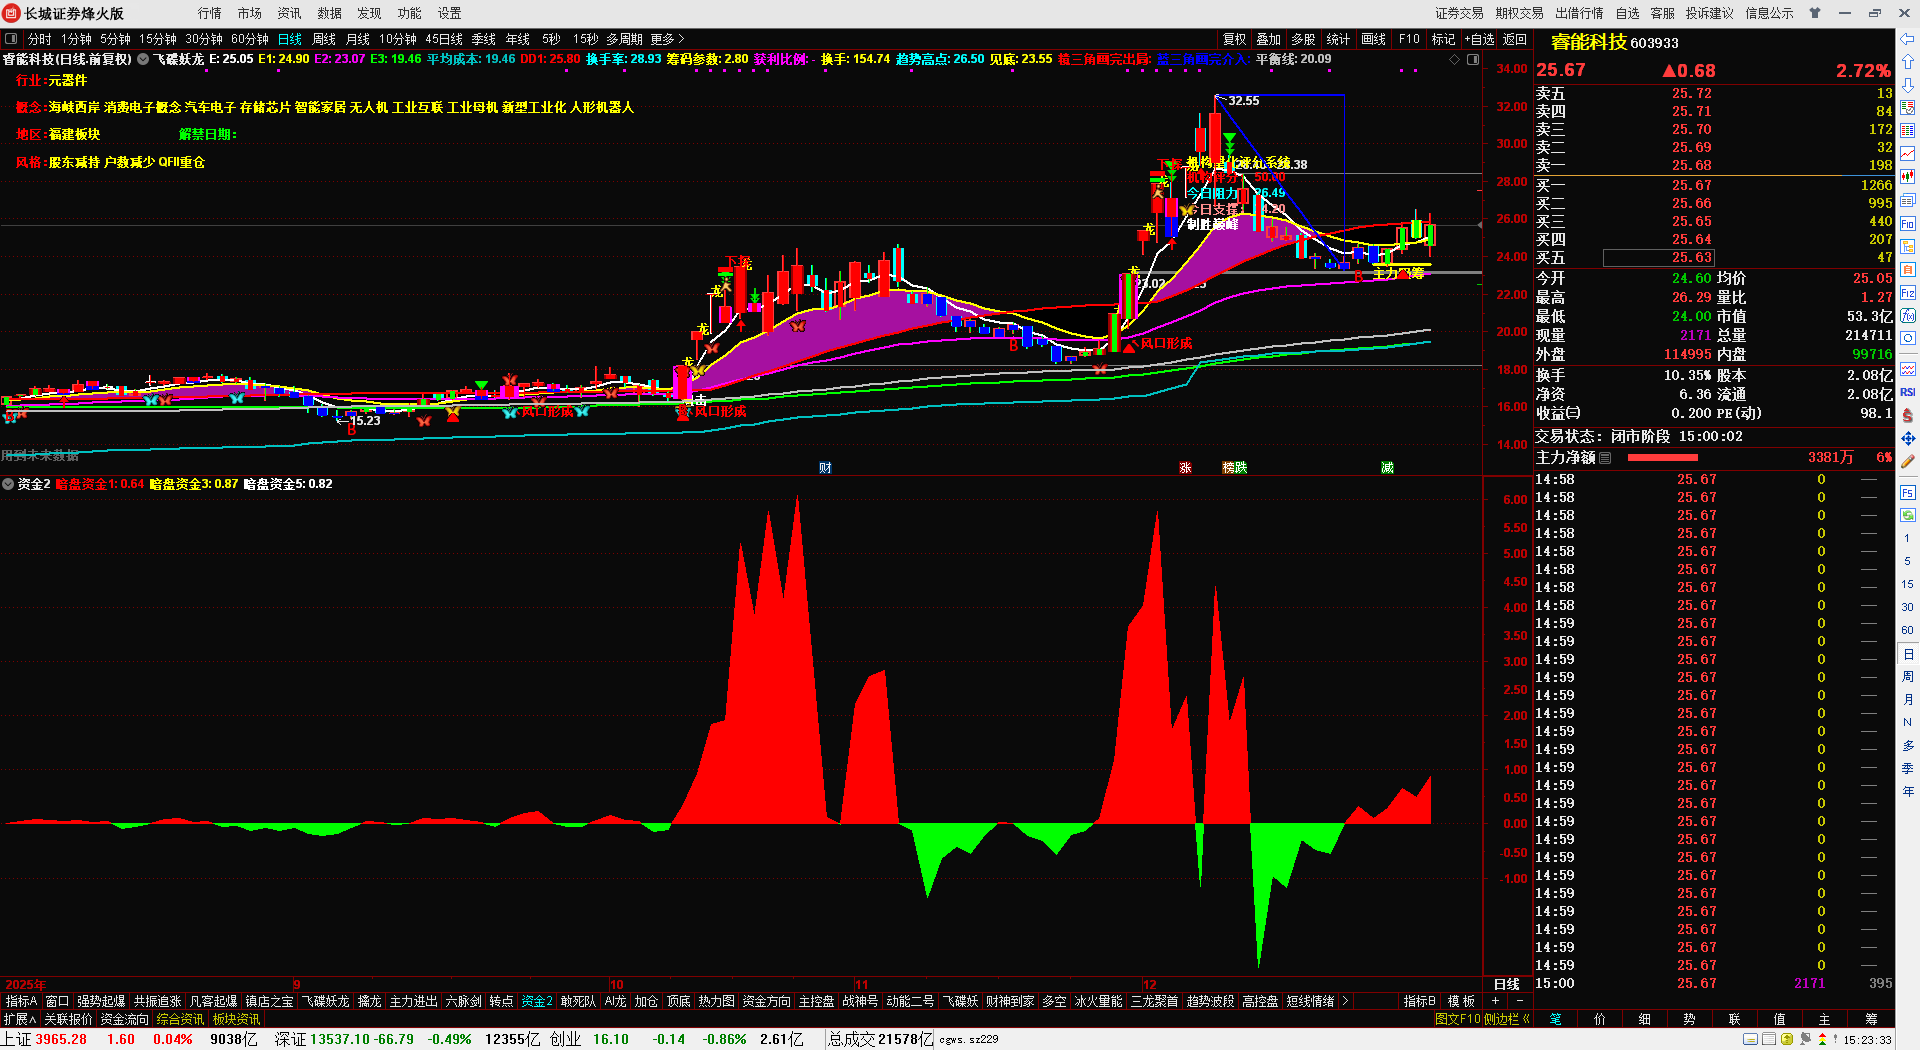Click the list icon beside 主力净额
The image size is (1920, 1050).
(1605, 457)
